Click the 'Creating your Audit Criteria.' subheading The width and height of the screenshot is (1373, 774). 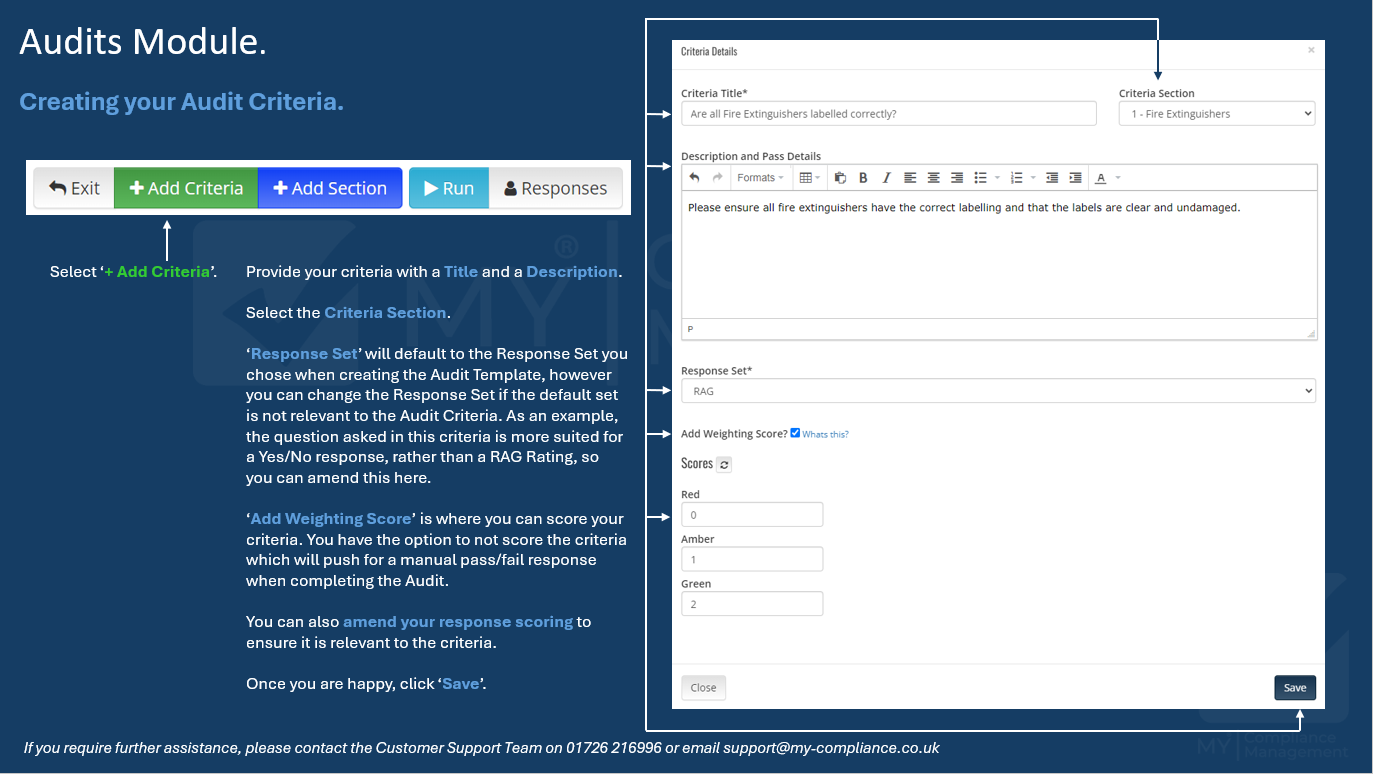click(182, 102)
